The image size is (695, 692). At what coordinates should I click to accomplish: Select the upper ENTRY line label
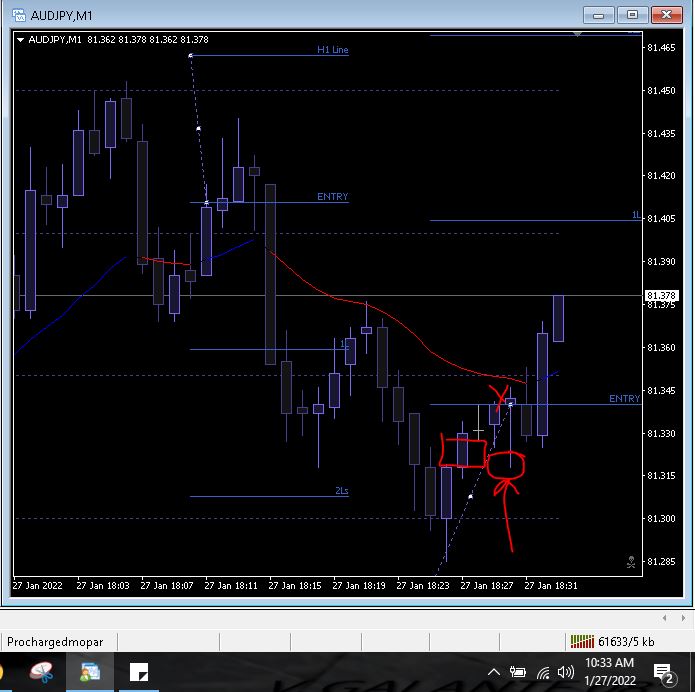click(332, 196)
